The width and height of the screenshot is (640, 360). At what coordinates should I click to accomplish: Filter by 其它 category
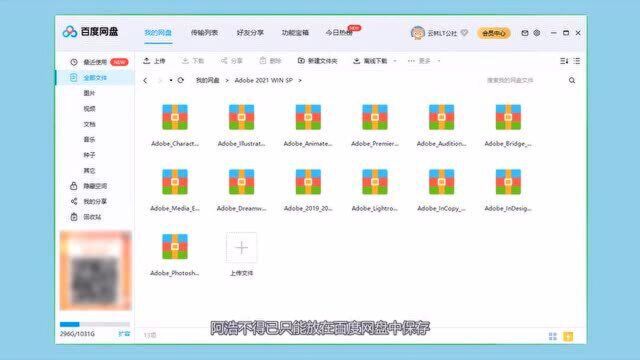[x=89, y=171]
